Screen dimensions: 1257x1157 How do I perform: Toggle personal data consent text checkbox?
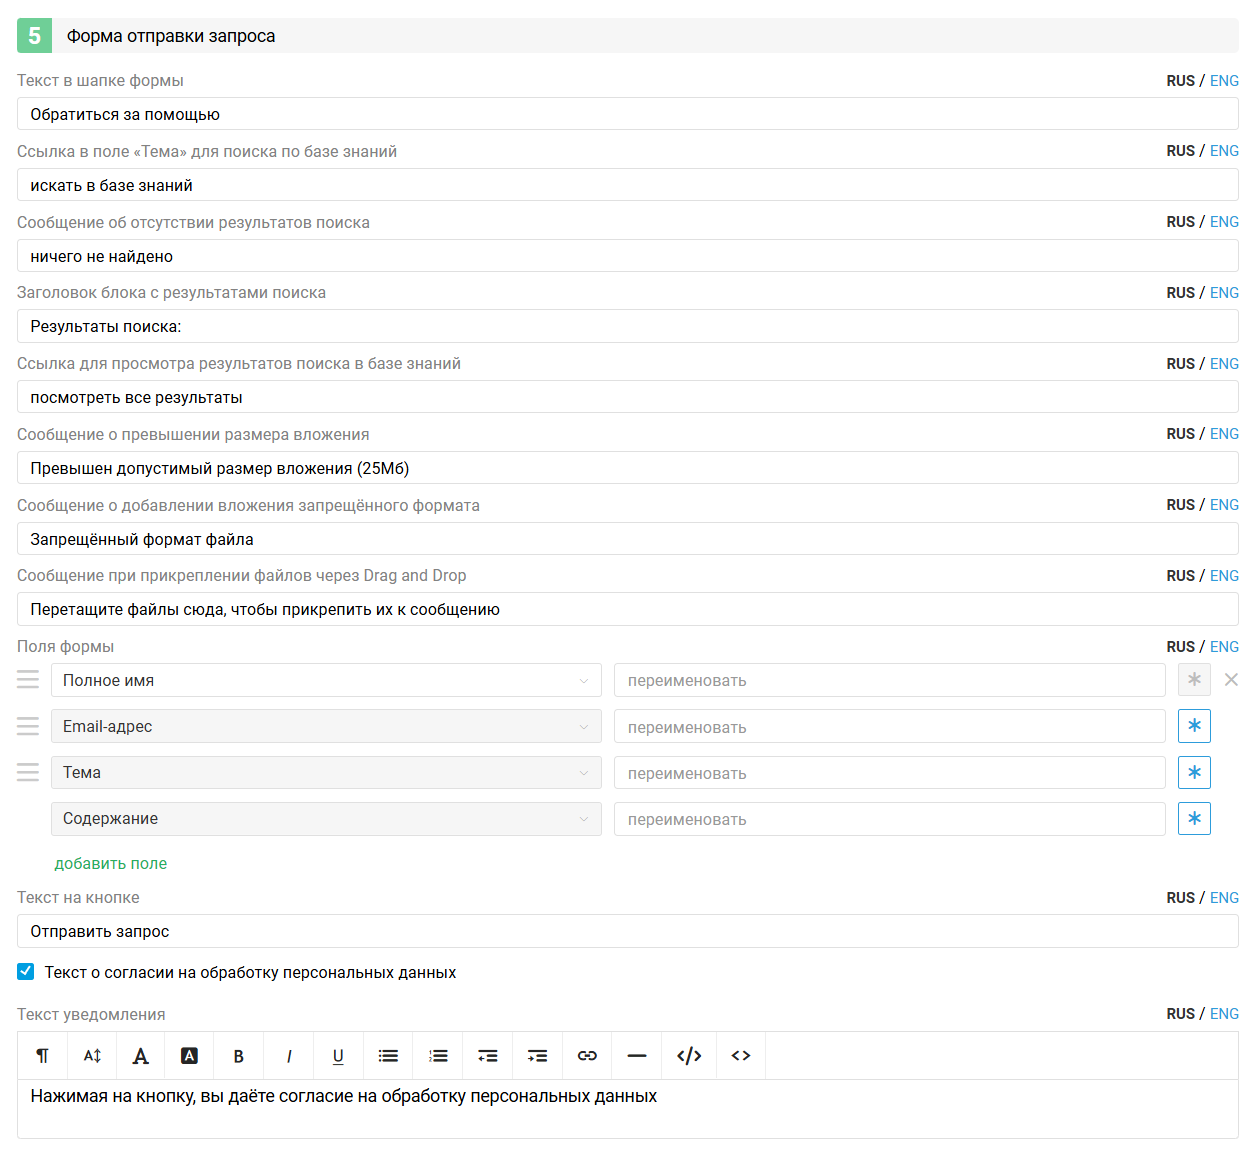(26, 972)
